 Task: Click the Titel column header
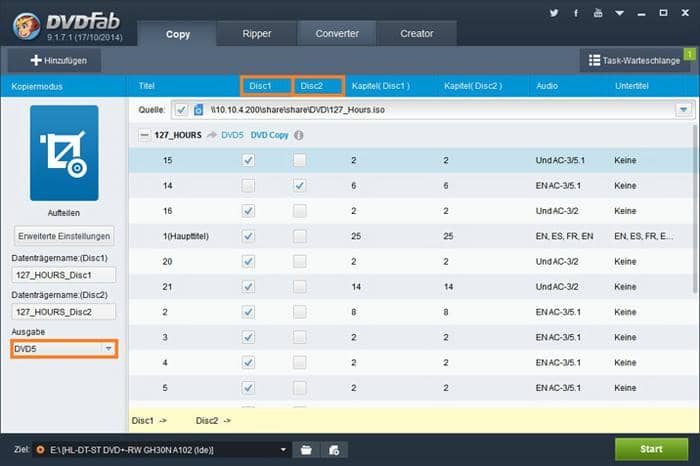point(147,86)
